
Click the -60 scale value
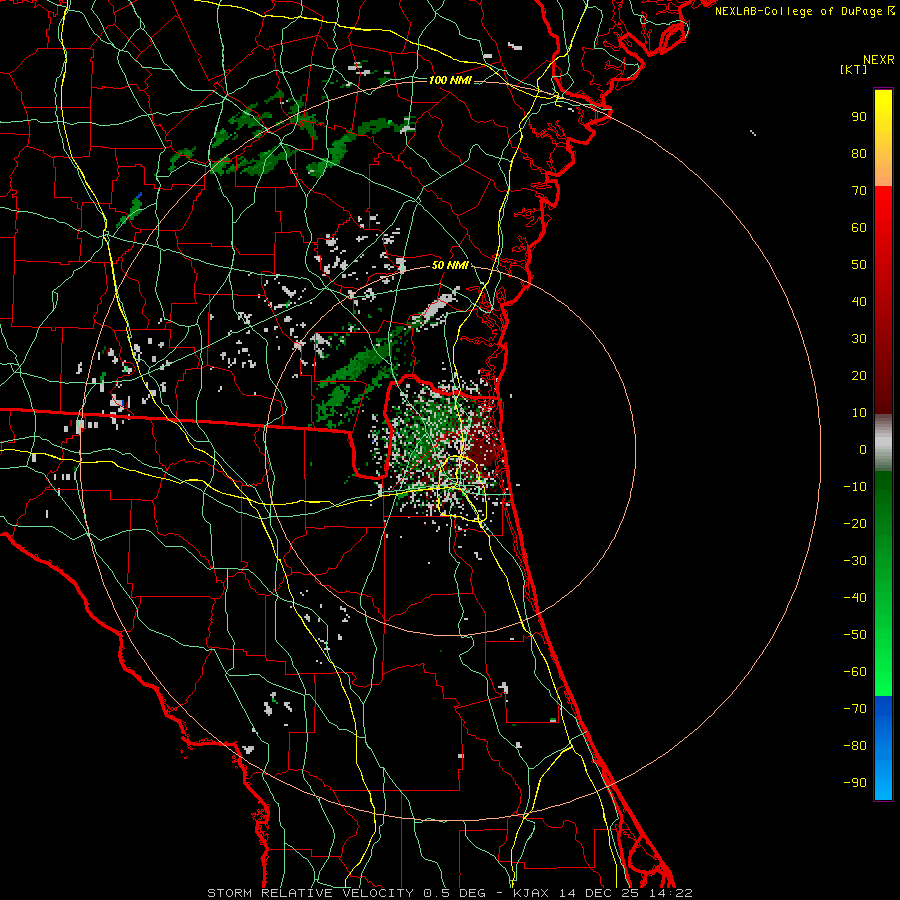click(x=855, y=672)
